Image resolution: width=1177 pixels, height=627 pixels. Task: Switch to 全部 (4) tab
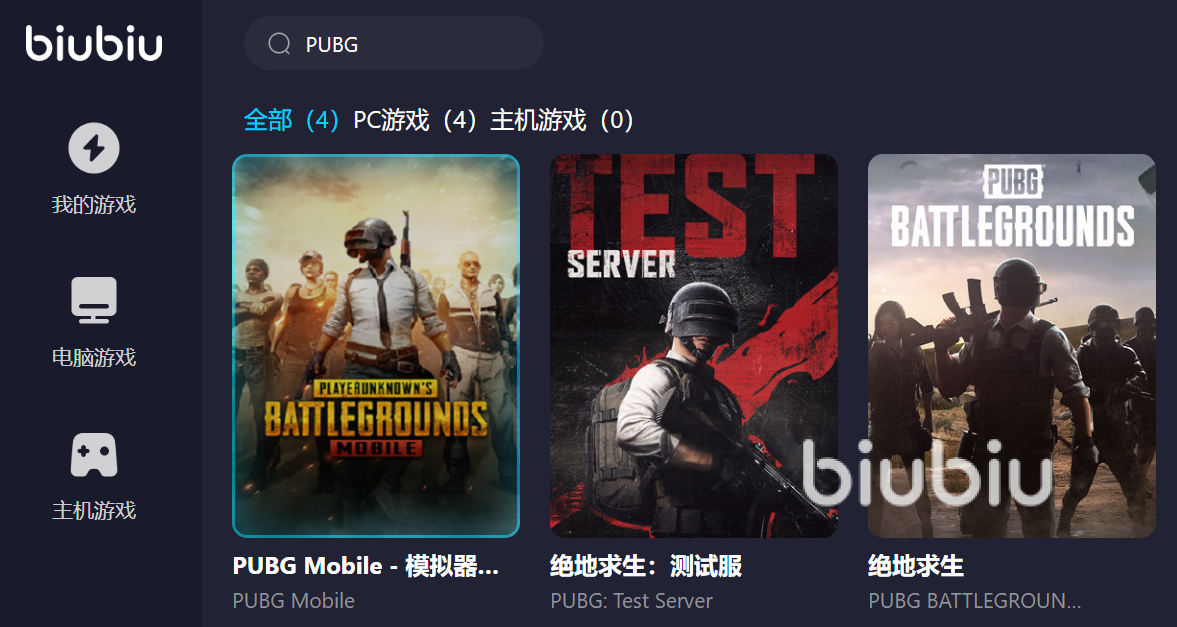pyautogui.click(x=291, y=120)
